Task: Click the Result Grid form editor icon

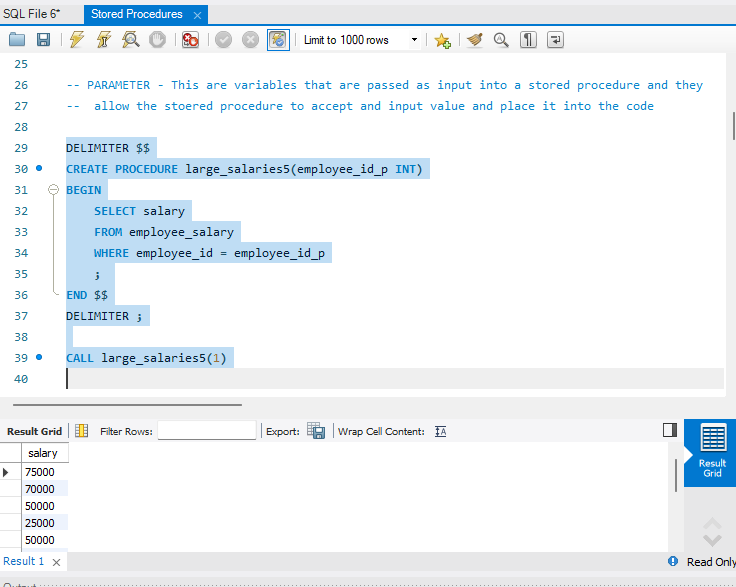Action: pyautogui.click(x=82, y=431)
